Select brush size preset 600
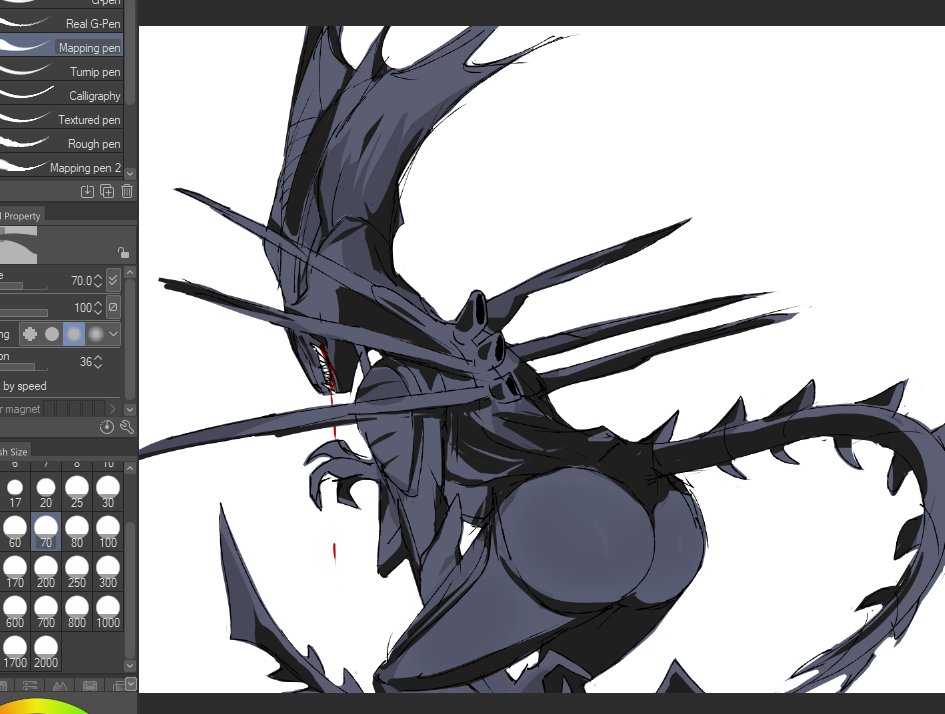The image size is (945, 714). pos(14,612)
